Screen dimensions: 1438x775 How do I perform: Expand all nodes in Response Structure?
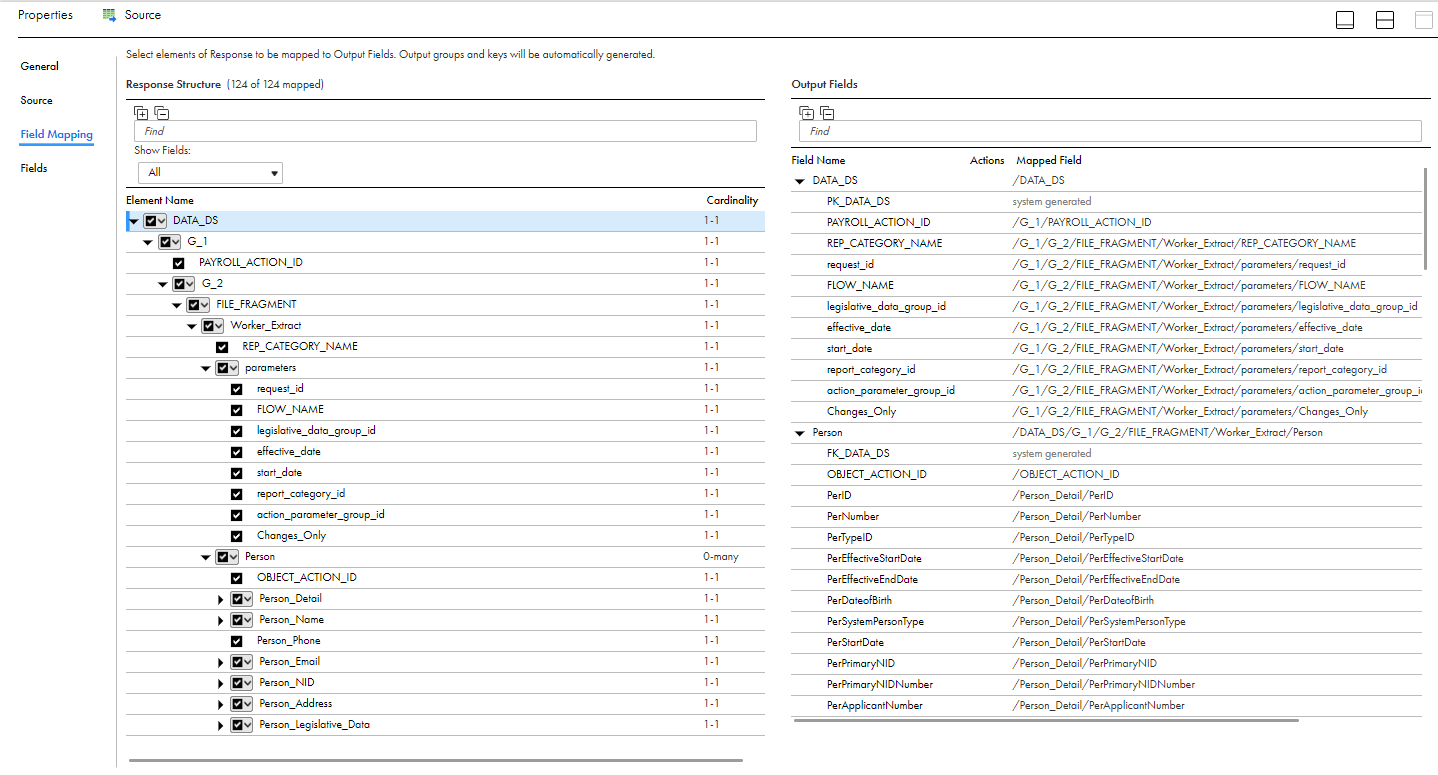[x=141, y=113]
